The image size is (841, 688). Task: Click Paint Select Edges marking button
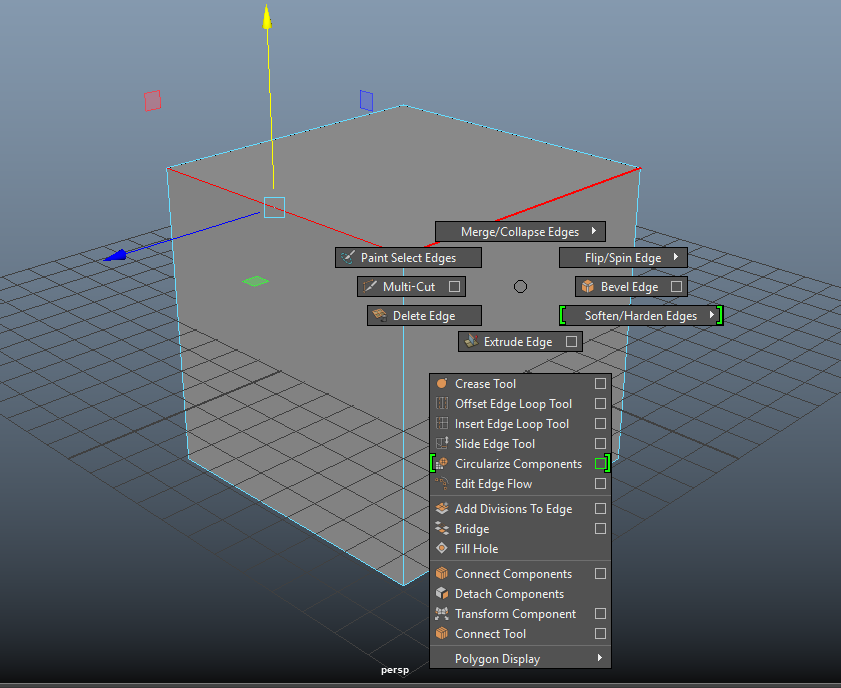(408, 257)
